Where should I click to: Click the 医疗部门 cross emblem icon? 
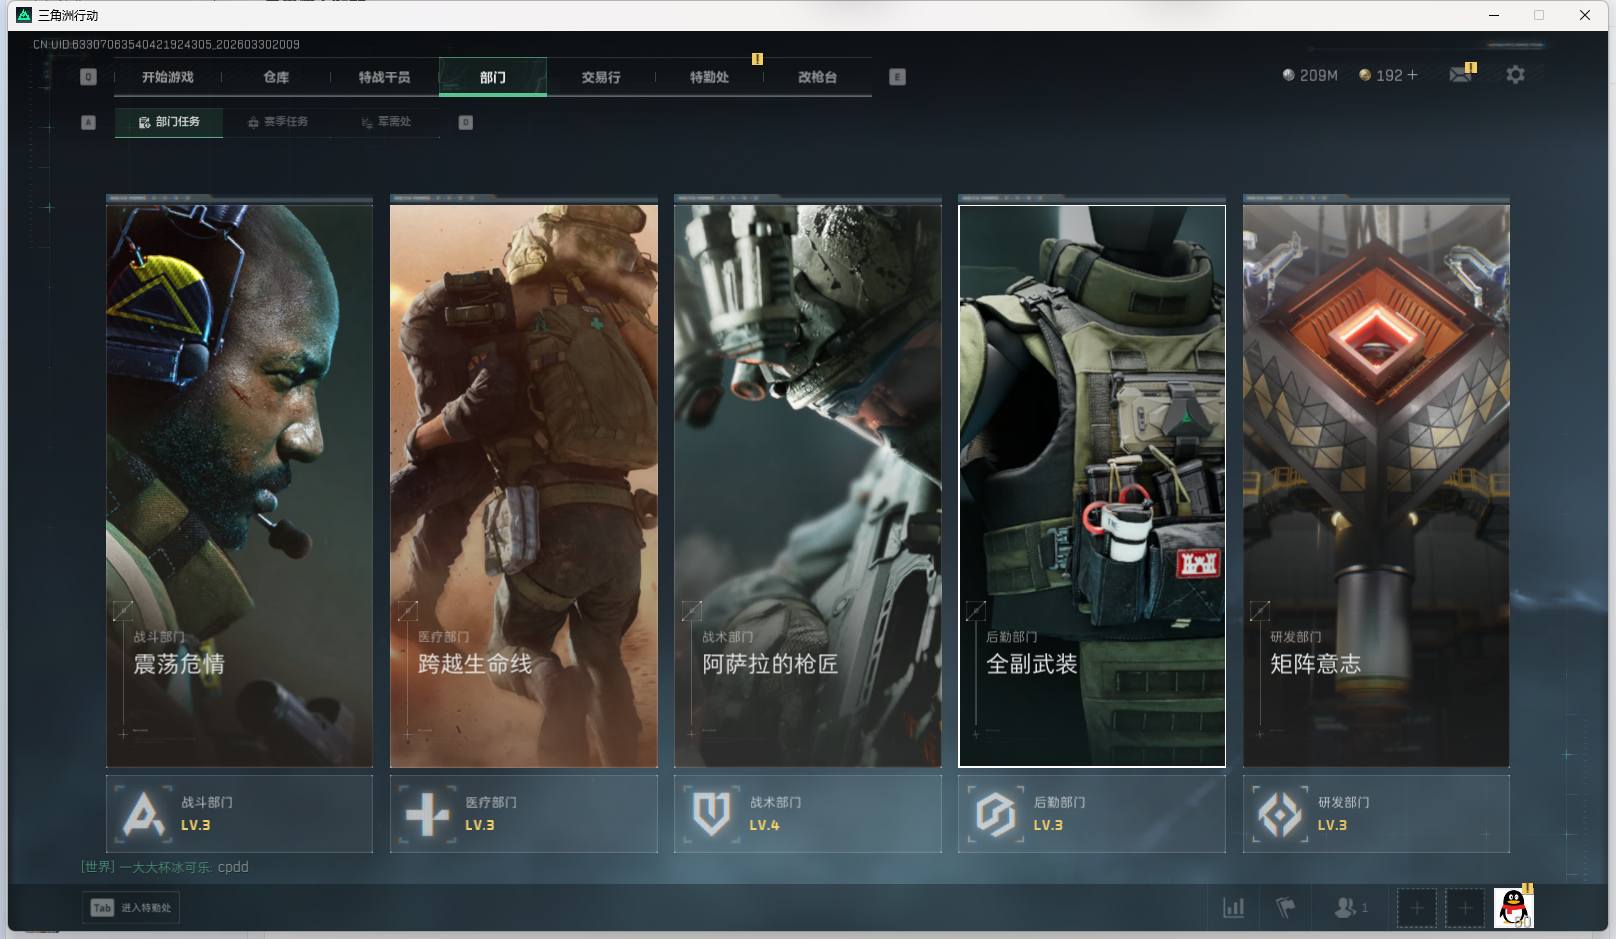[x=427, y=814]
